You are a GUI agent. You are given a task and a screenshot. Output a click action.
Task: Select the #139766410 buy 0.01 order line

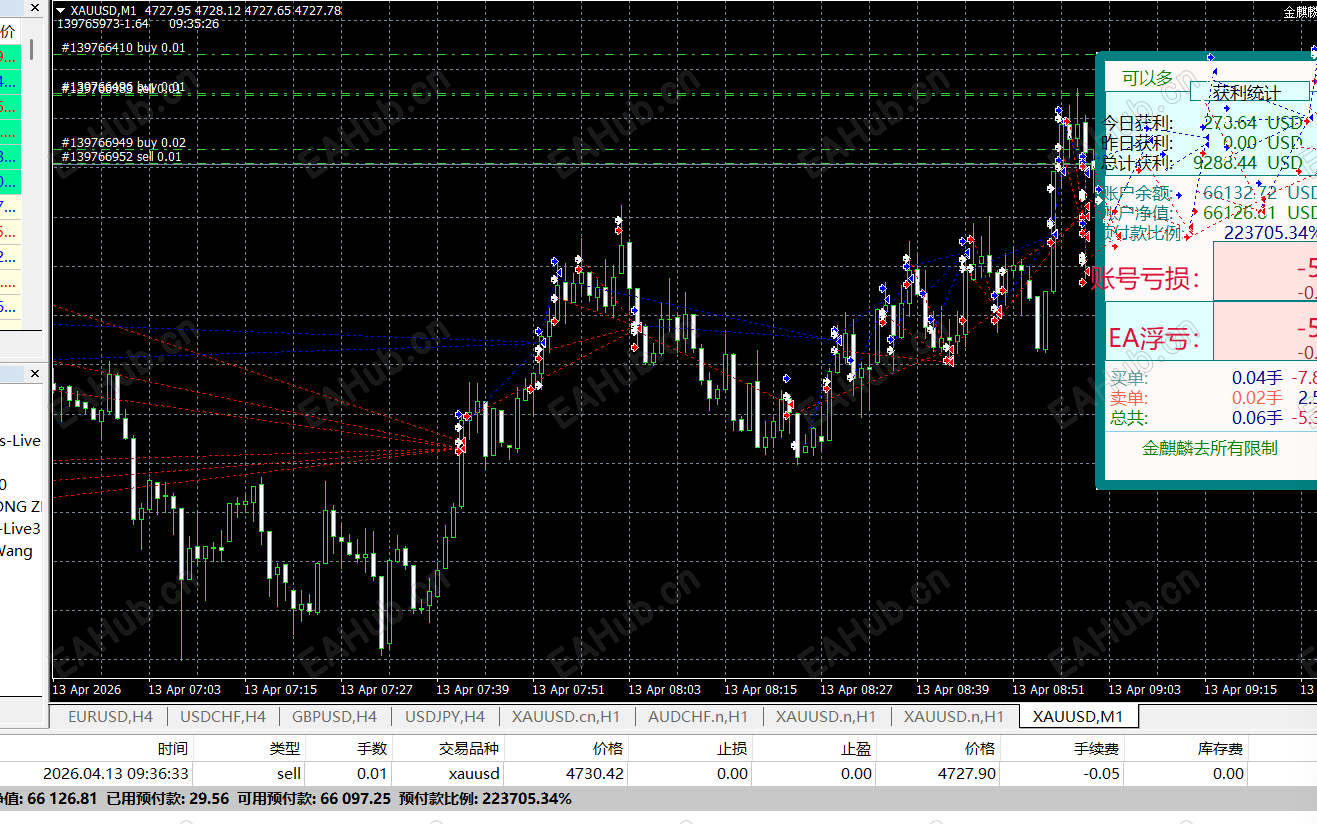[x=123, y=48]
